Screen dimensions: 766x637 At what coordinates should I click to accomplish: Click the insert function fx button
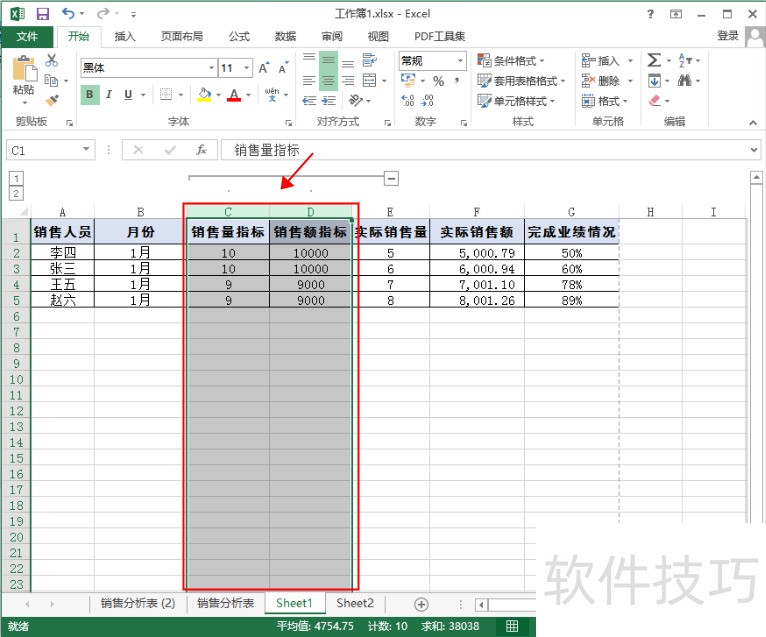click(x=201, y=150)
